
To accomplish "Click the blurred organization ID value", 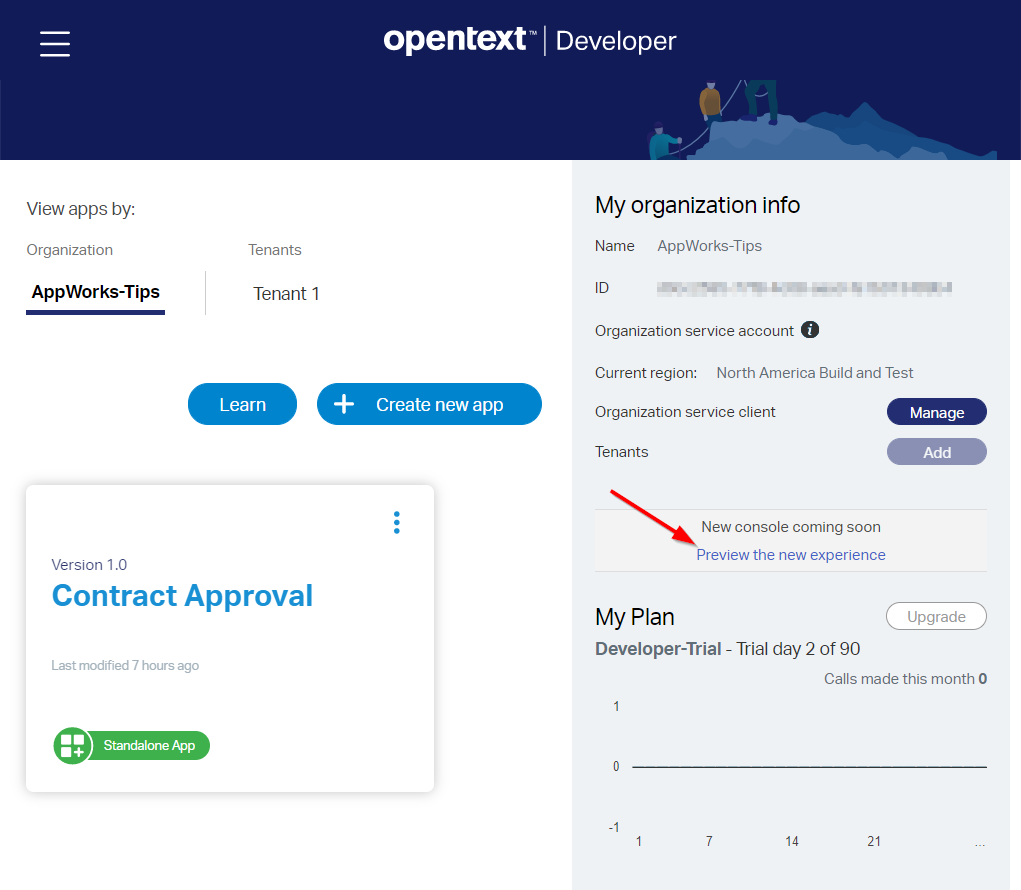I will coord(804,288).
